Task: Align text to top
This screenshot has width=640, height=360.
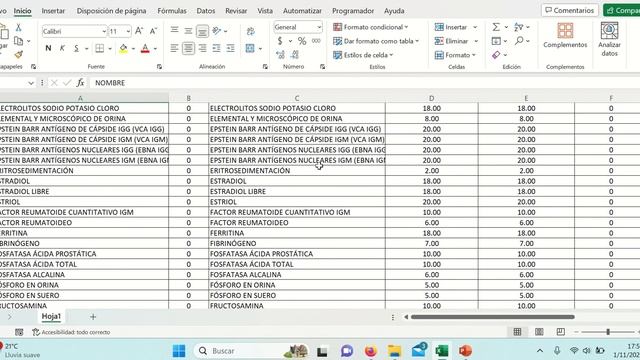Action: (174, 31)
